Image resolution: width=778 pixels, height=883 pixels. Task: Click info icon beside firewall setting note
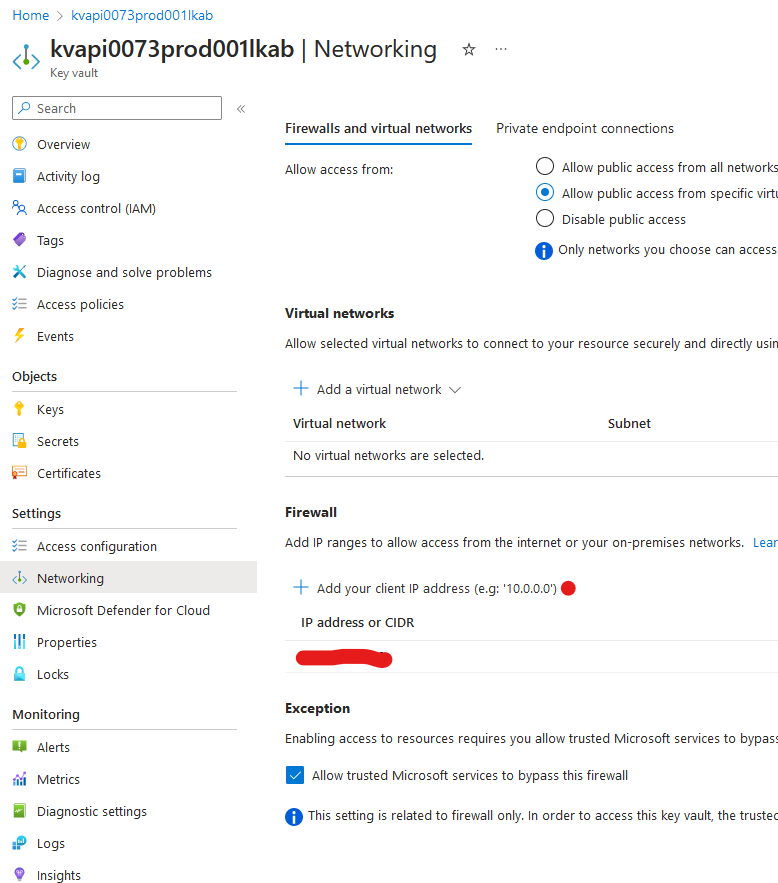[x=294, y=816]
